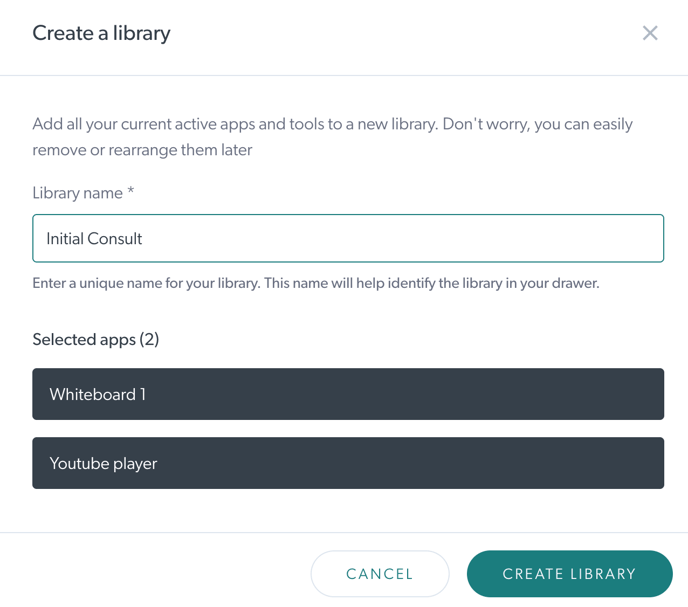
Task: Click the Create Library button
Action: (x=569, y=574)
